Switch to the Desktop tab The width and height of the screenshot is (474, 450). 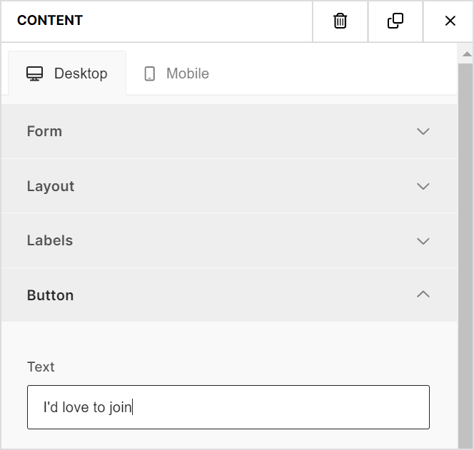[x=67, y=73]
